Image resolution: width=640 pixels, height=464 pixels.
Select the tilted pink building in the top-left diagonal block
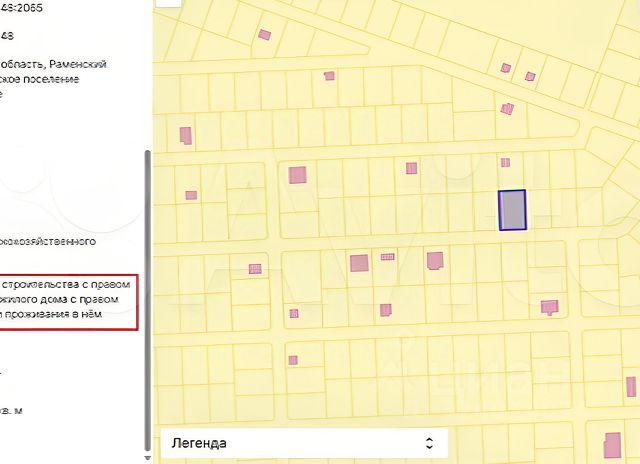click(264, 35)
